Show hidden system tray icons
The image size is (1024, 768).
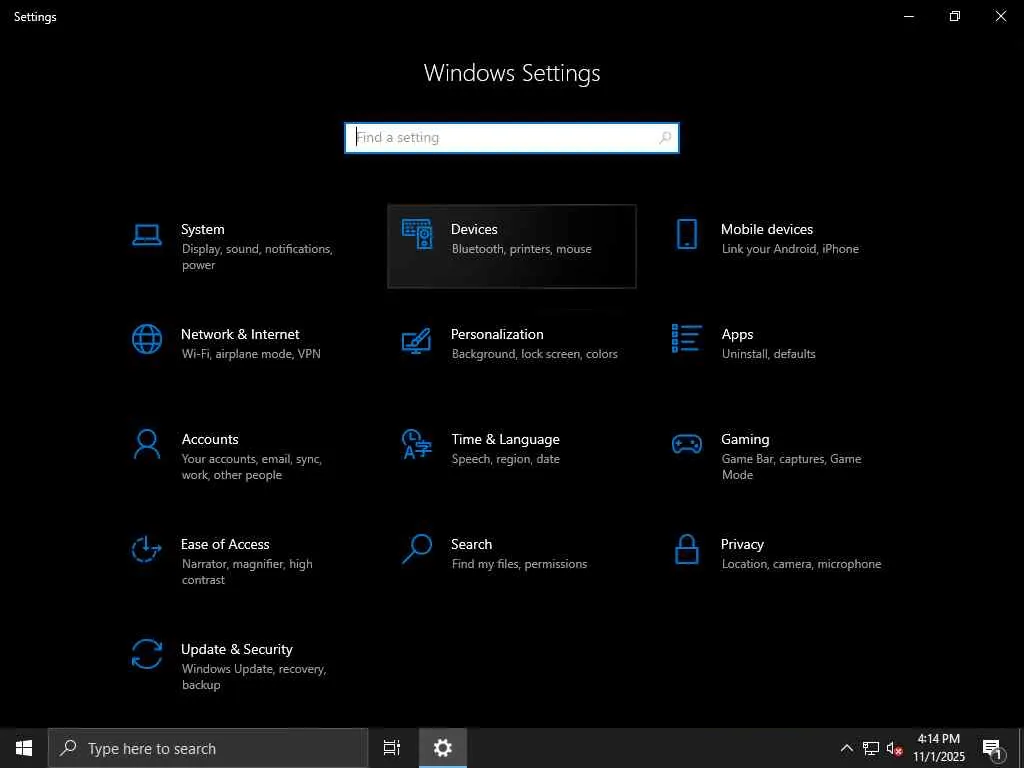[x=846, y=748]
